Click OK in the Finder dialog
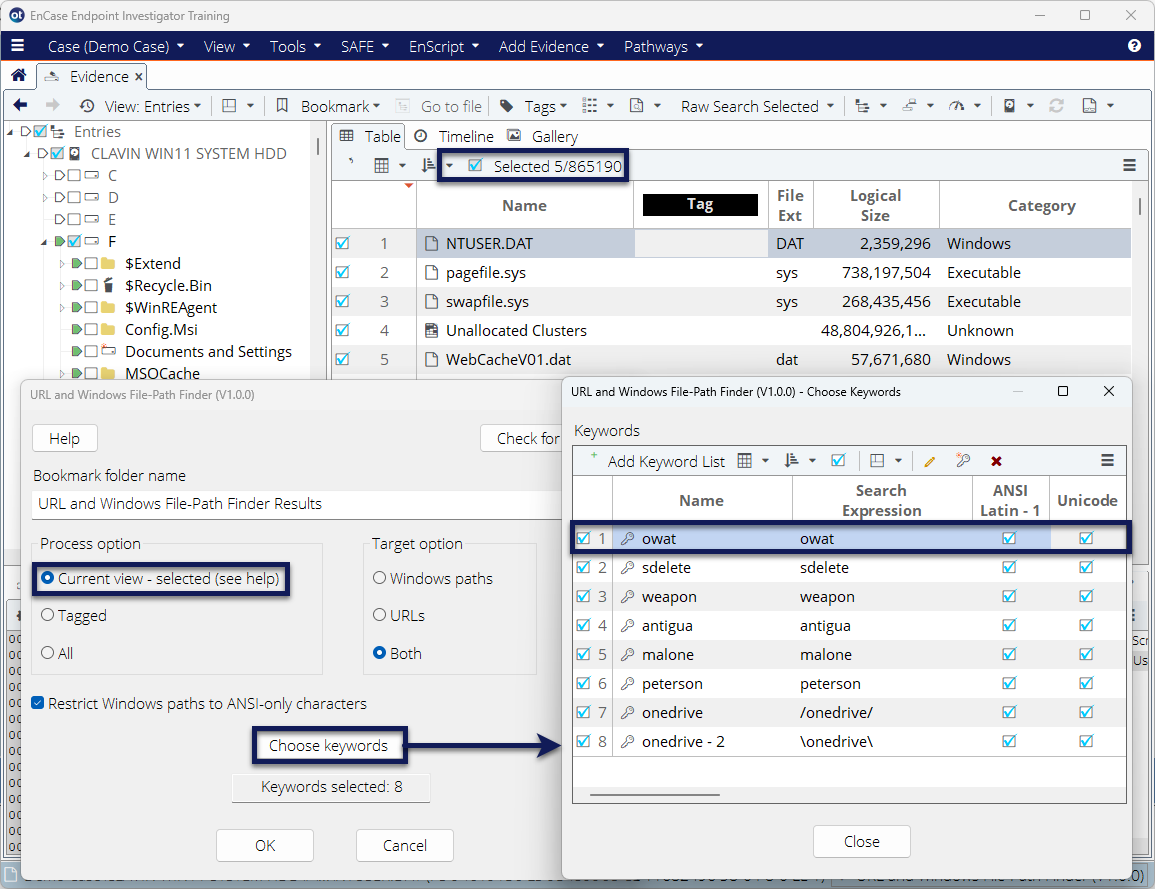This screenshot has width=1155, height=889. coord(265,846)
